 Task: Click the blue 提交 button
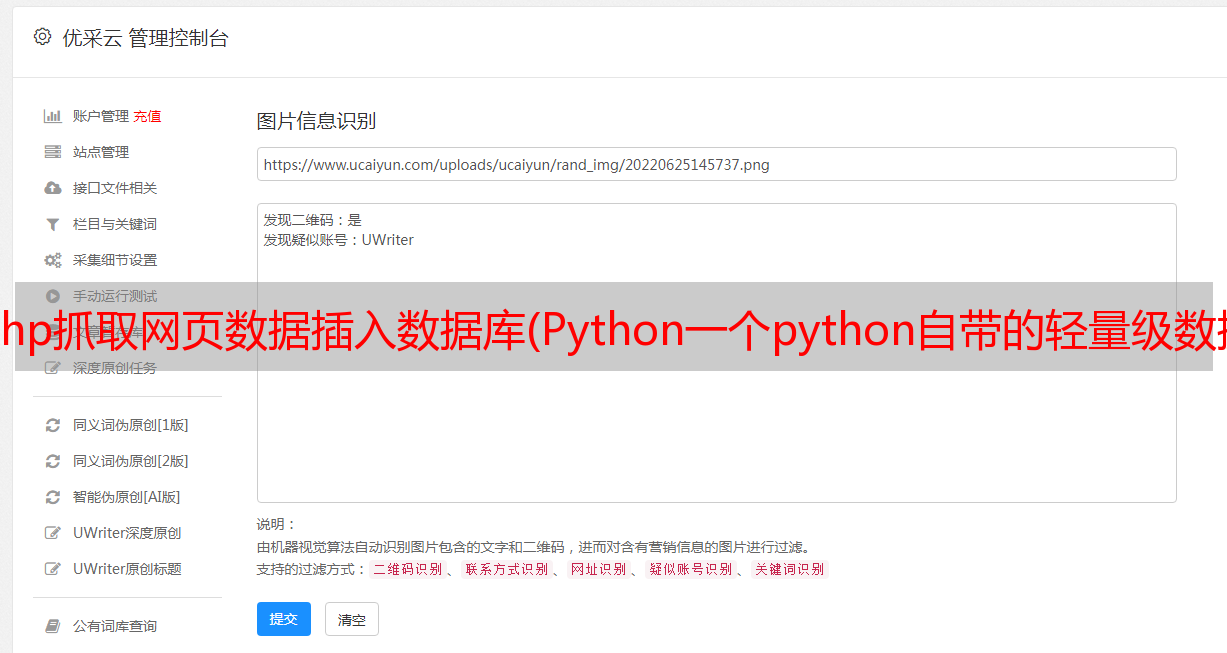click(284, 619)
